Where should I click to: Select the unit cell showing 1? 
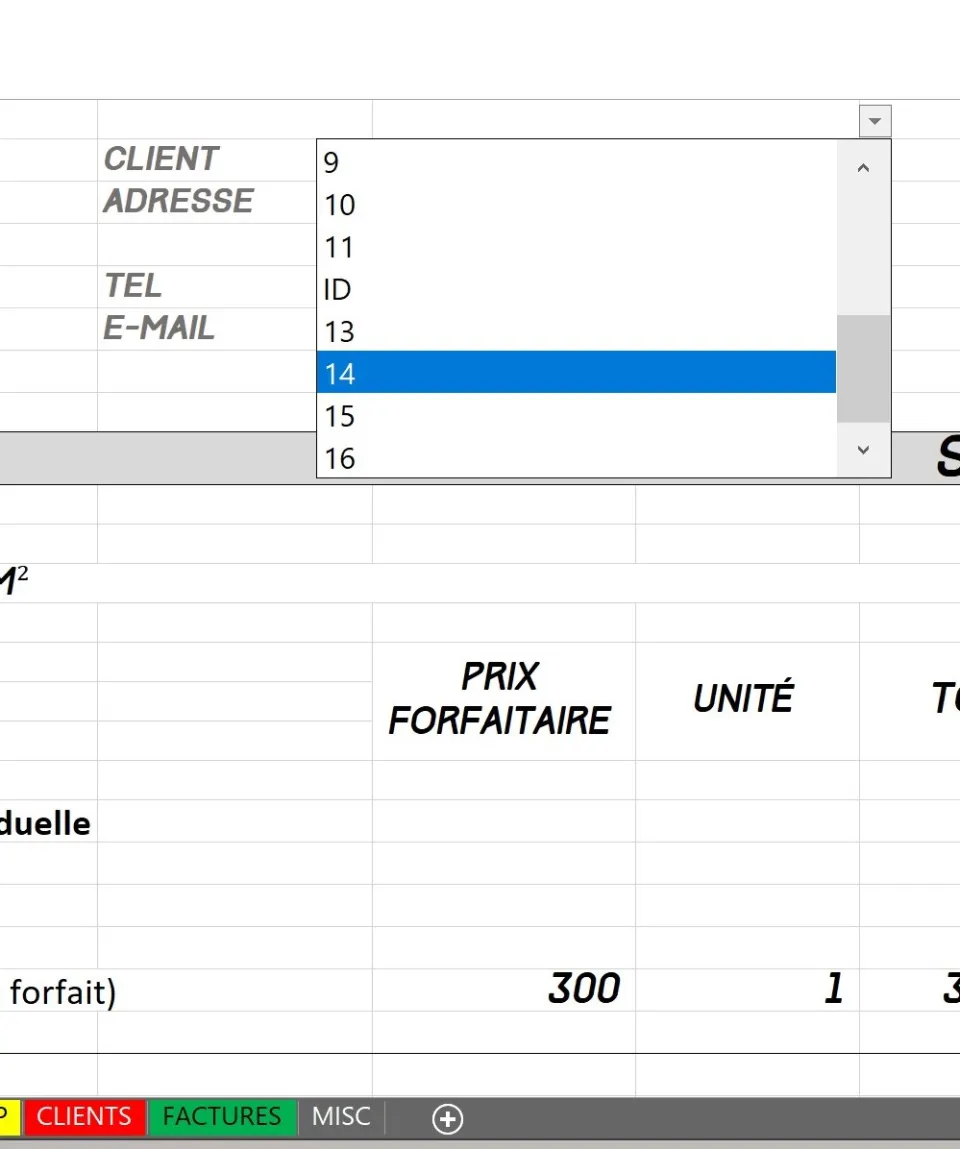point(747,989)
